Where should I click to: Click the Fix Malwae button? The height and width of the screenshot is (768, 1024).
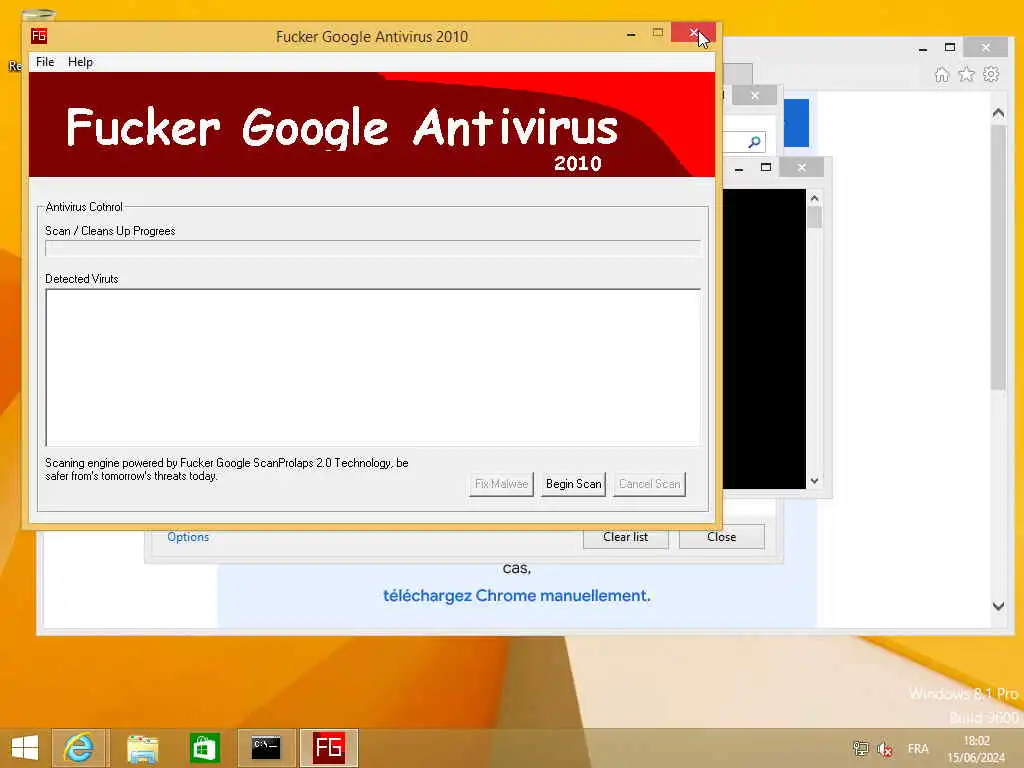pos(501,484)
